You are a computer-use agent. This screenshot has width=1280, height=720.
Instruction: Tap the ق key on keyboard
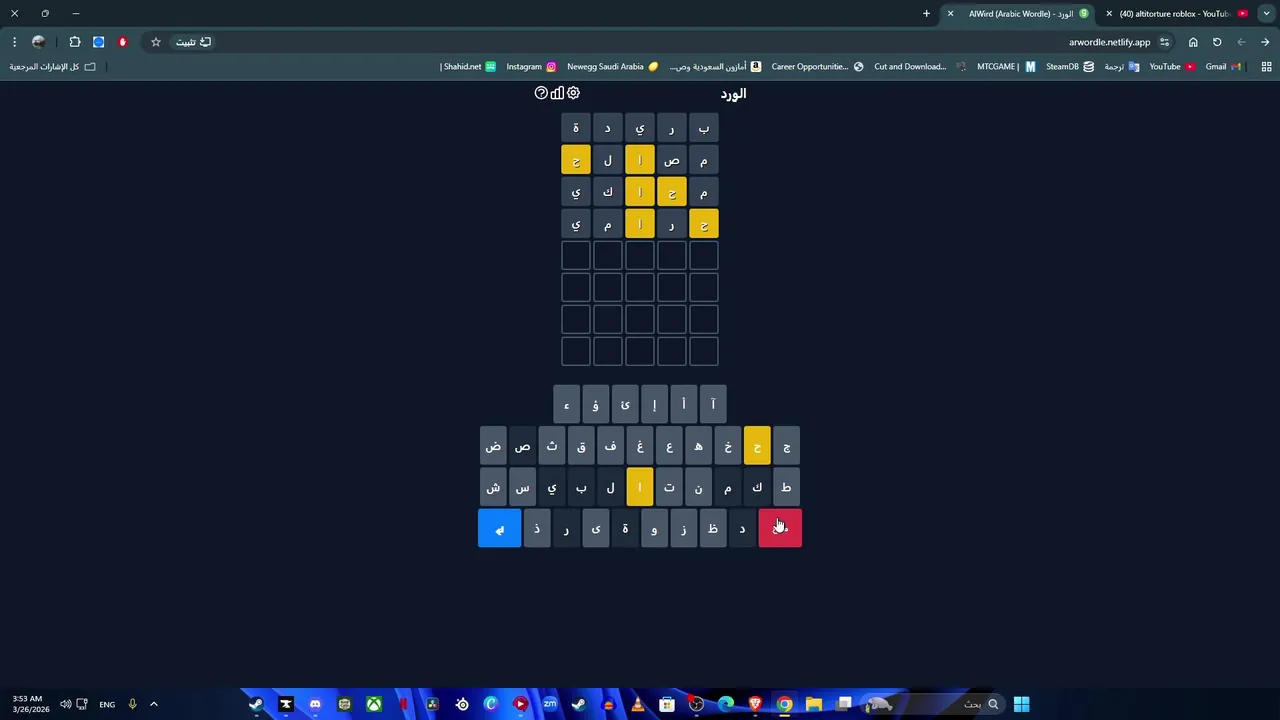coord(581,446)
